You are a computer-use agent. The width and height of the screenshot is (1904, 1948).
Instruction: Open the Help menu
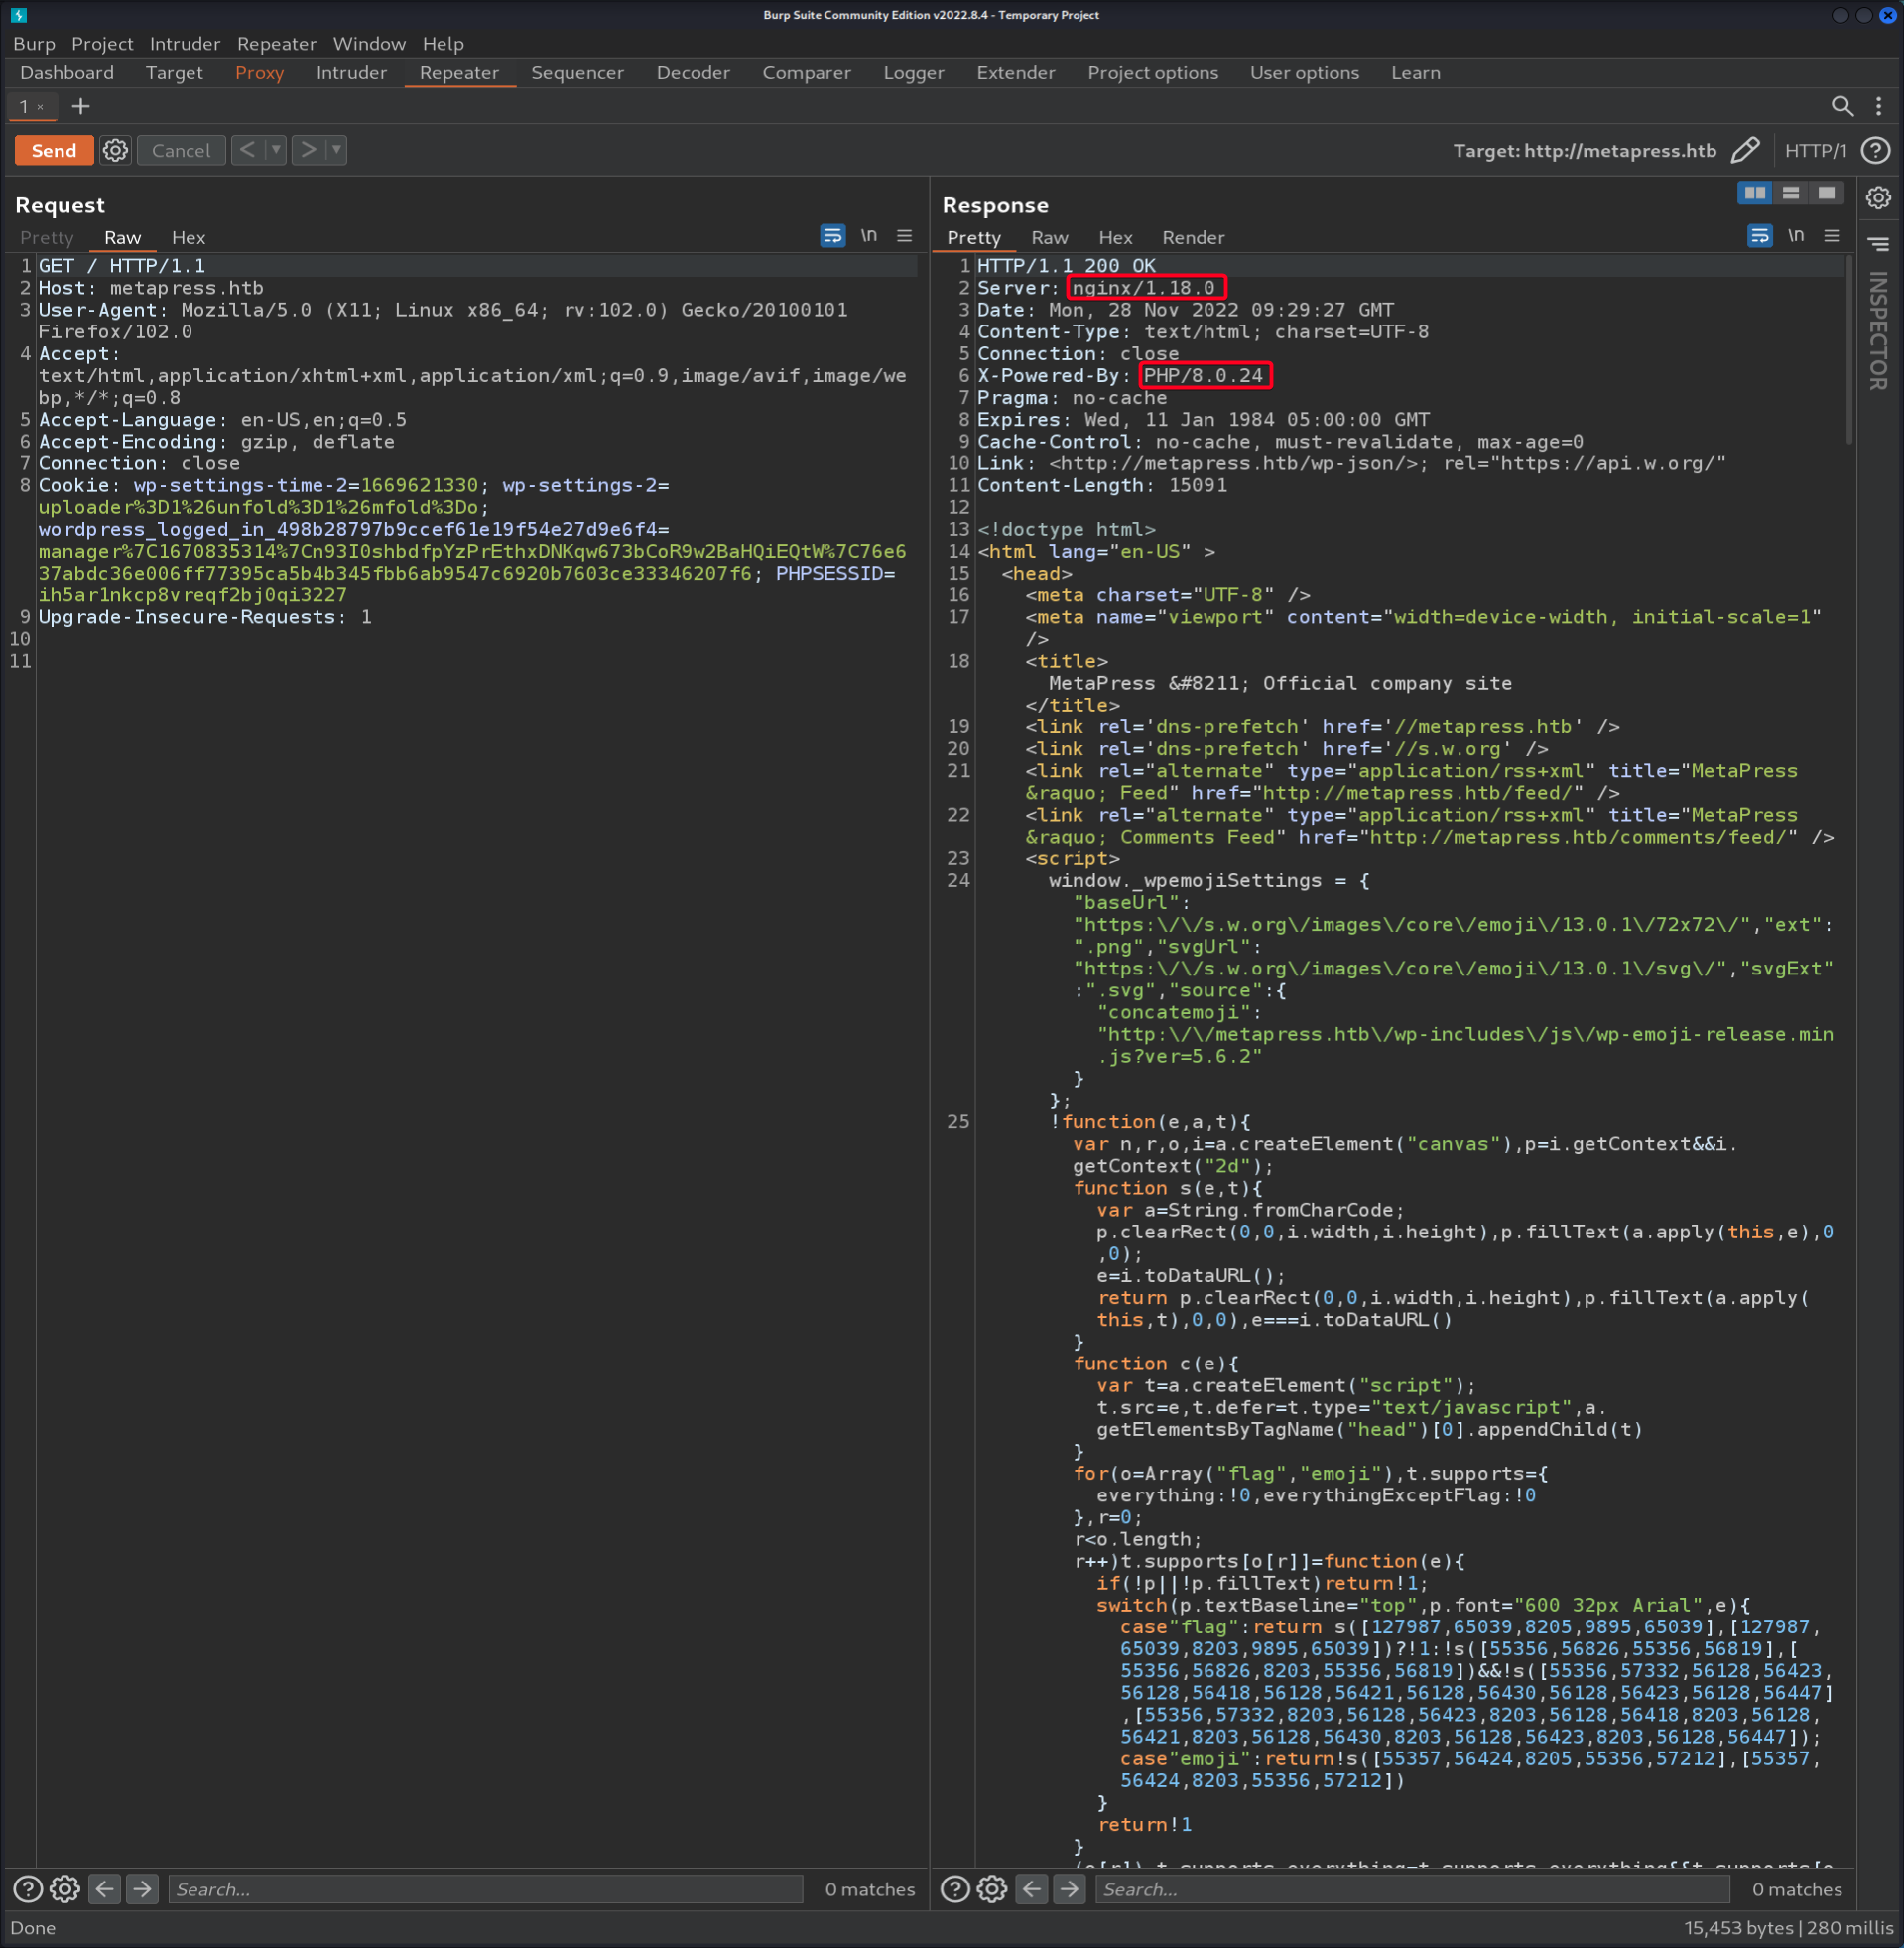(442, 44)
